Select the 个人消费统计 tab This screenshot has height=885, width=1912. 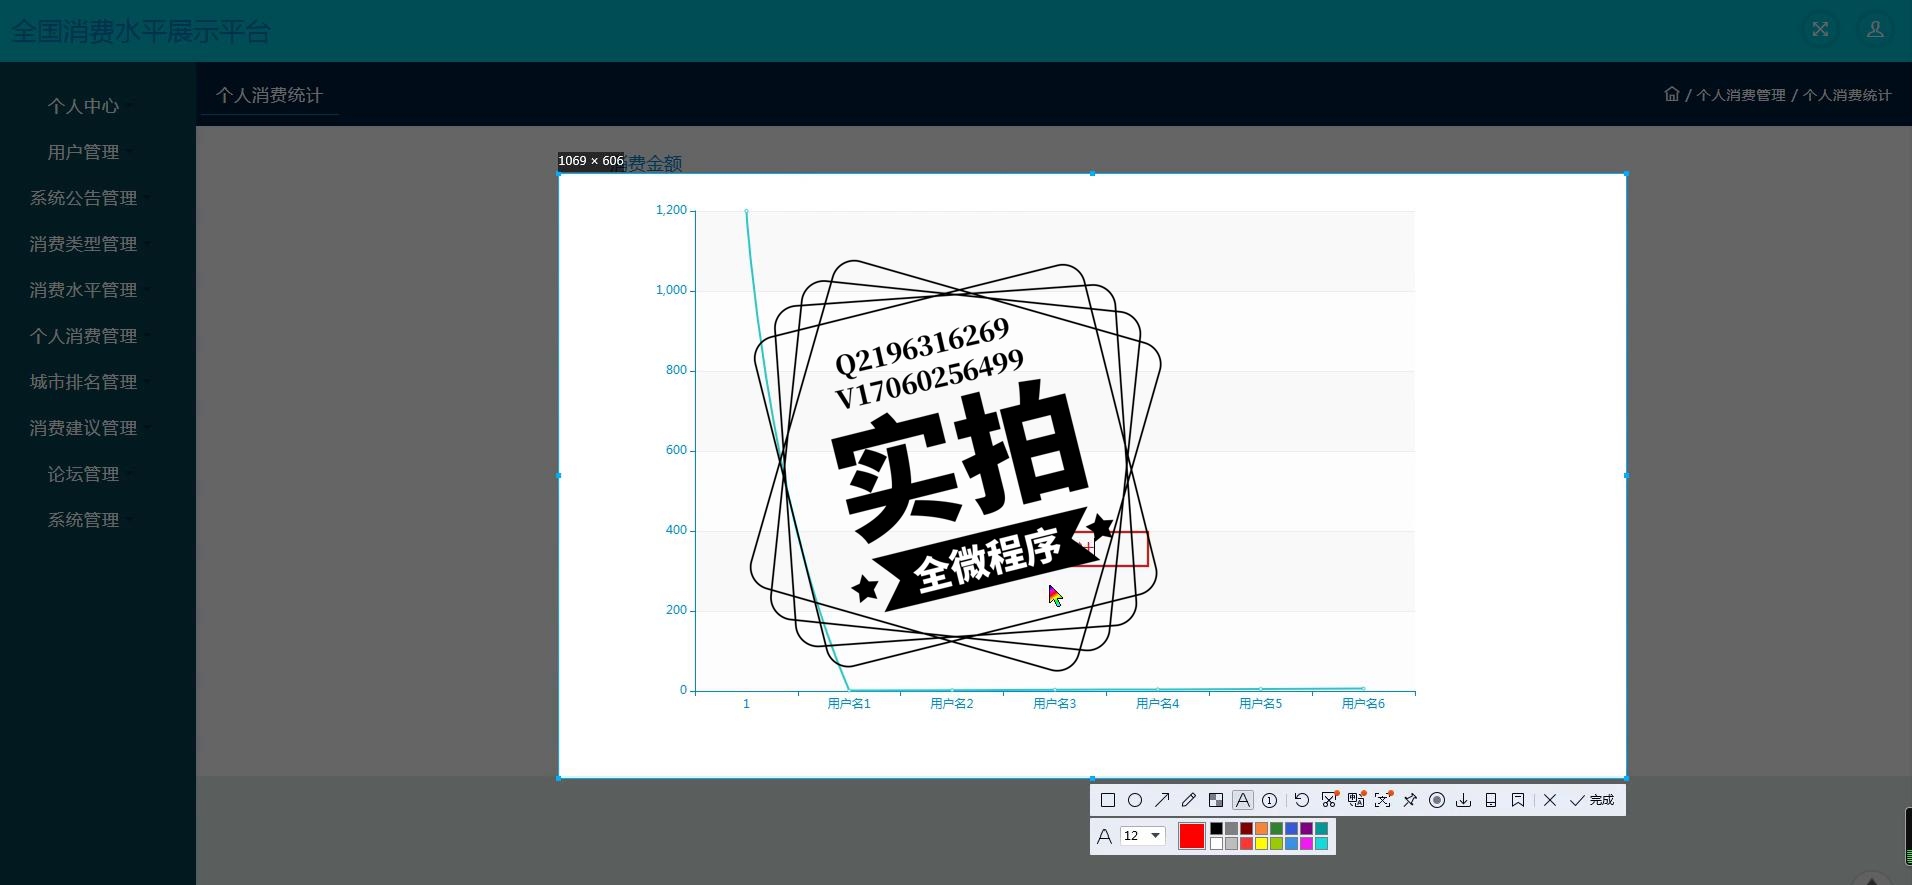point(269,95)
